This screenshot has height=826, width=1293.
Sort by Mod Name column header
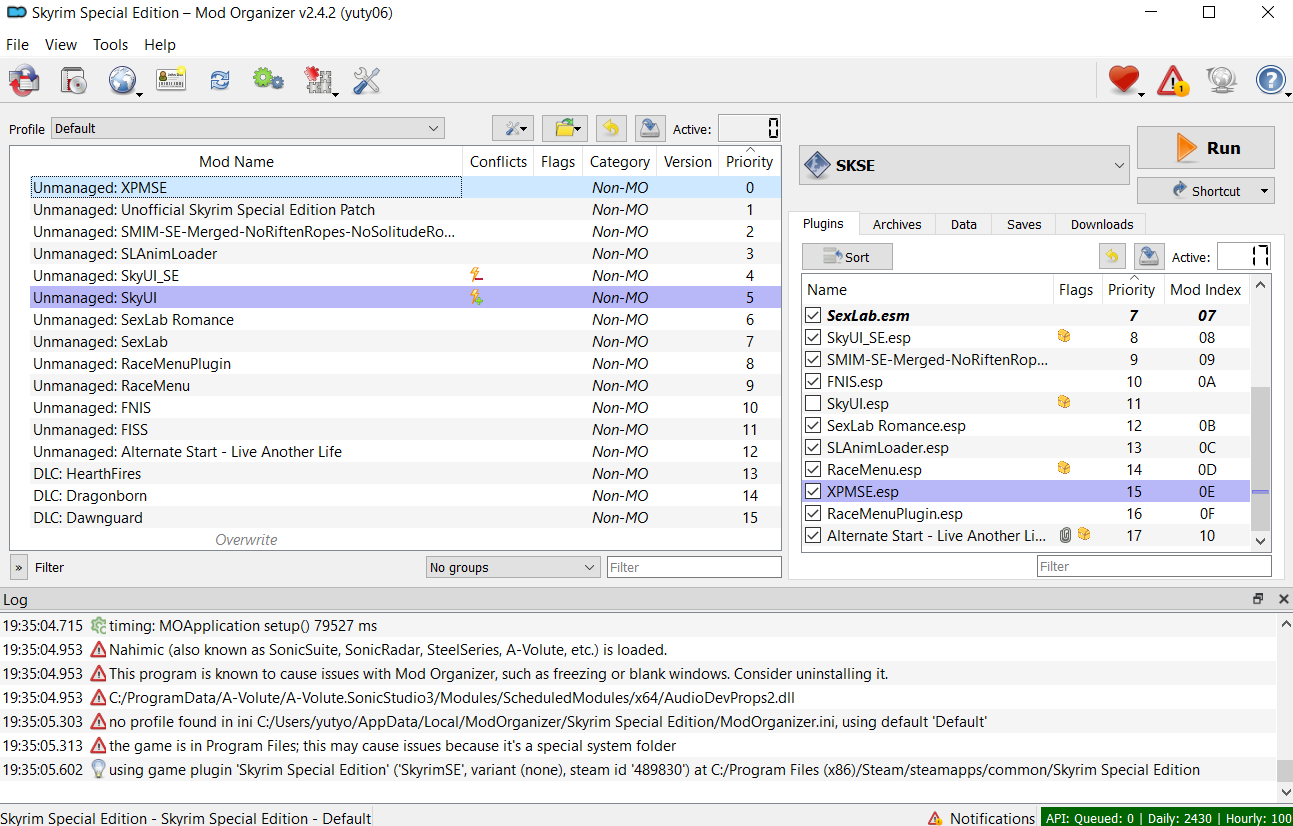pyautogui.click(x=236, y=161)
